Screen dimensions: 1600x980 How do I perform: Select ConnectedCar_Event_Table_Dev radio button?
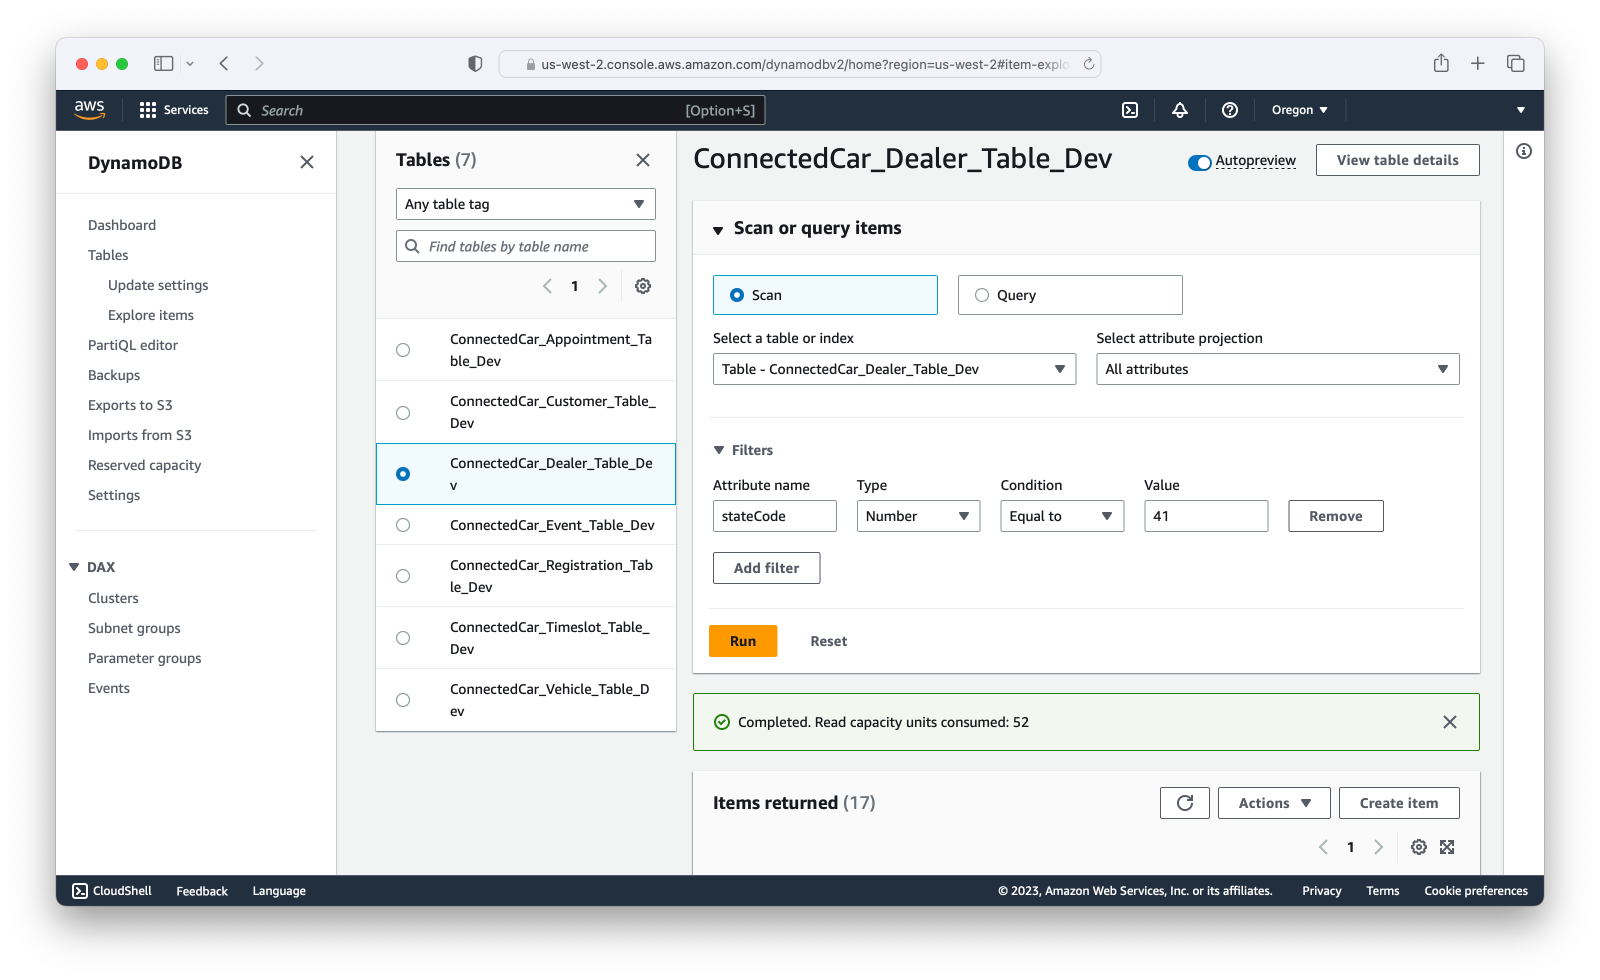point(403,525)
